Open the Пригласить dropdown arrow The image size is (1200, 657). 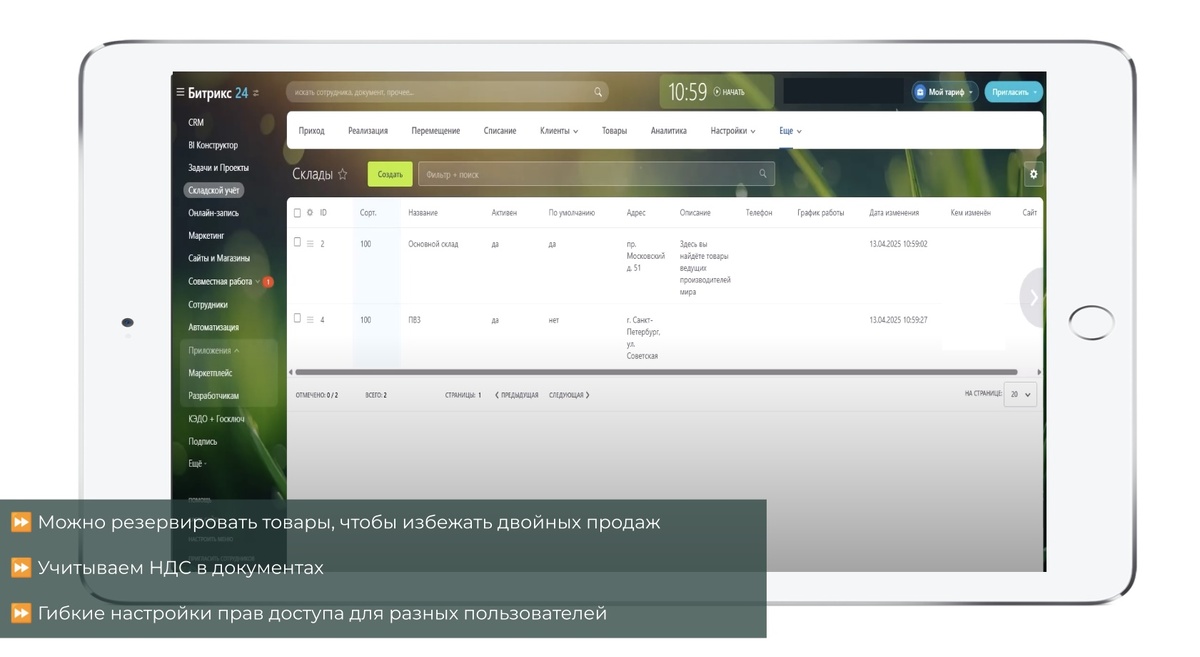(1035, 92)
